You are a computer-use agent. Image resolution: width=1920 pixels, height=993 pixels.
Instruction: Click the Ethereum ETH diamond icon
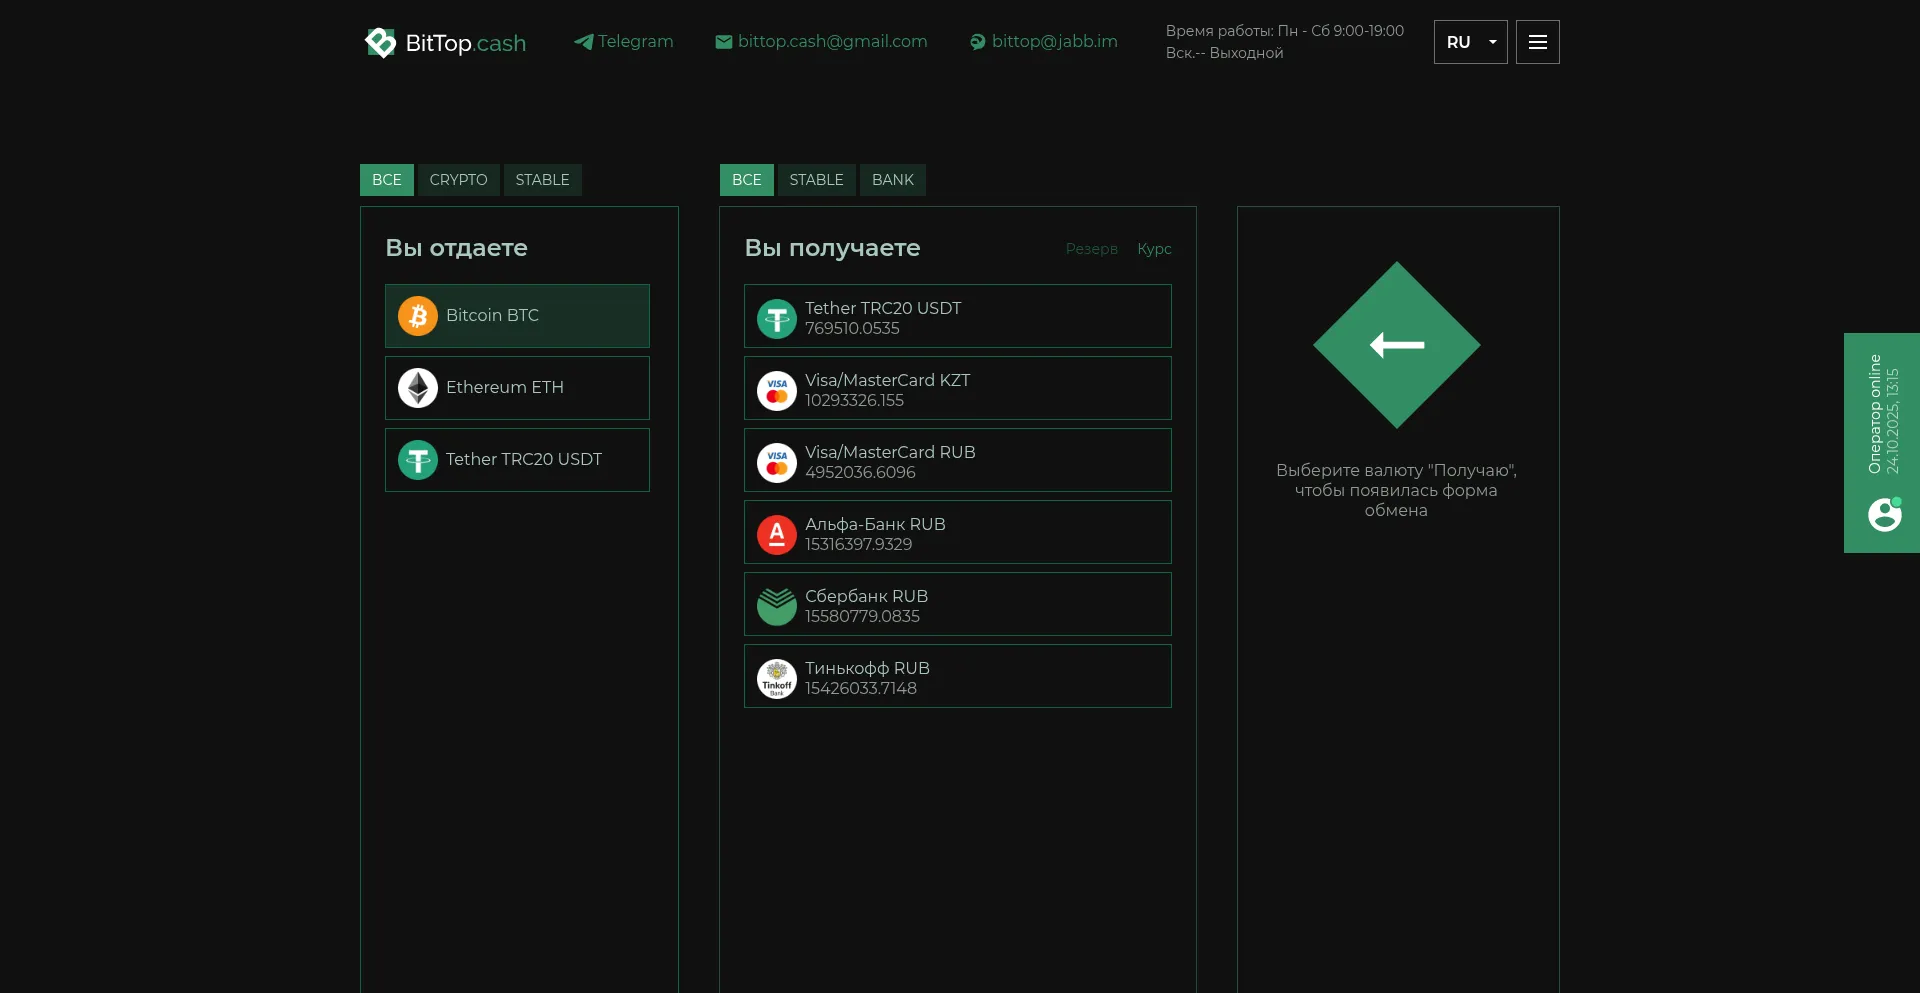pos(418,388)
